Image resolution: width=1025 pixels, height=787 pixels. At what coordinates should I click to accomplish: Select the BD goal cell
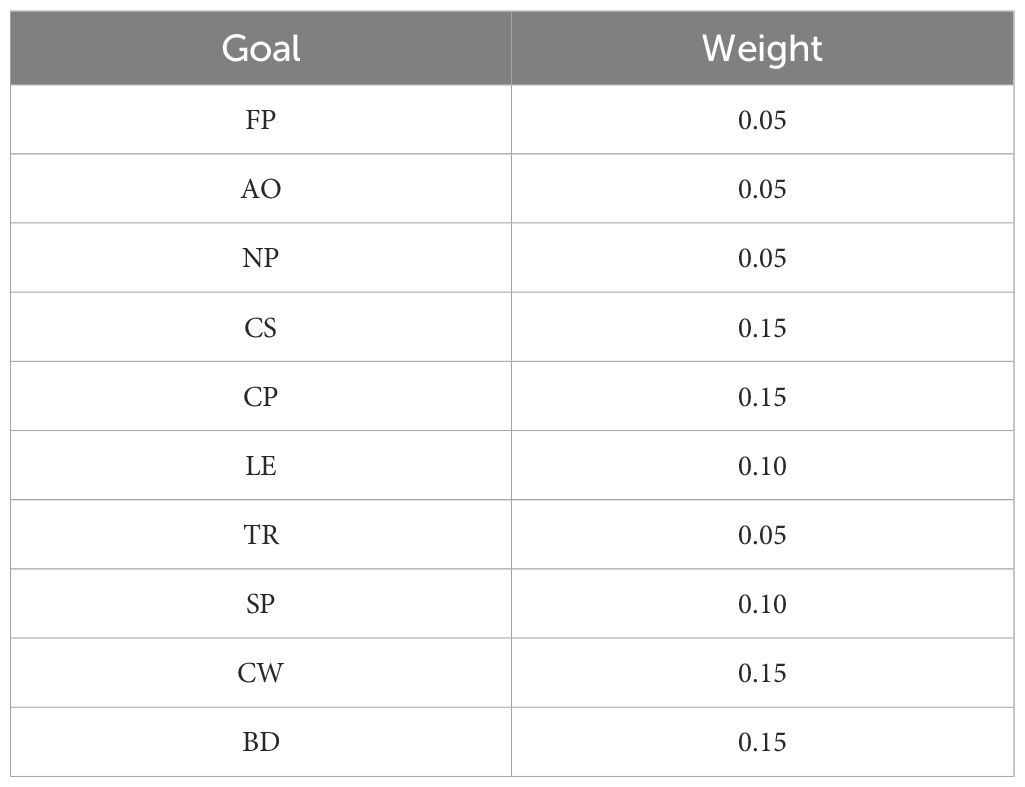point(261,743)
